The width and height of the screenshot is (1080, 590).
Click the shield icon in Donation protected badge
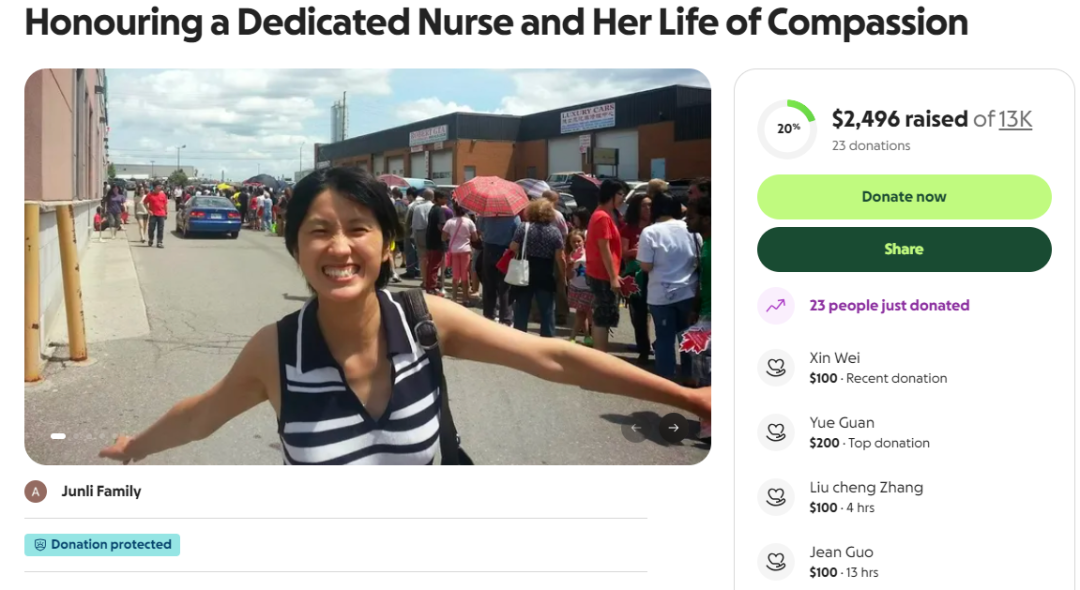pyautogui.click(x=40, y=545)
